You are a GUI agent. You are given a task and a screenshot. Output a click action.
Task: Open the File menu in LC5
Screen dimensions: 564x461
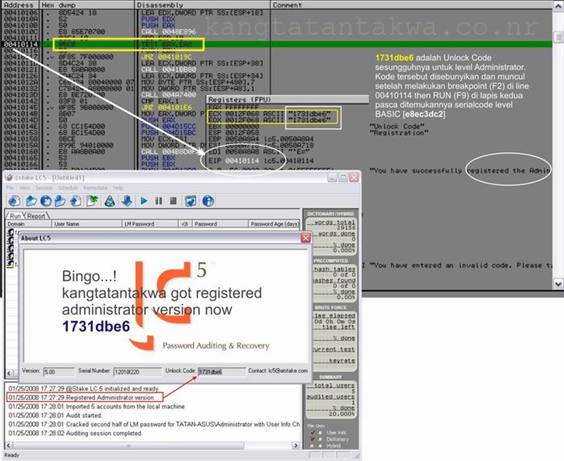point(10,188)
